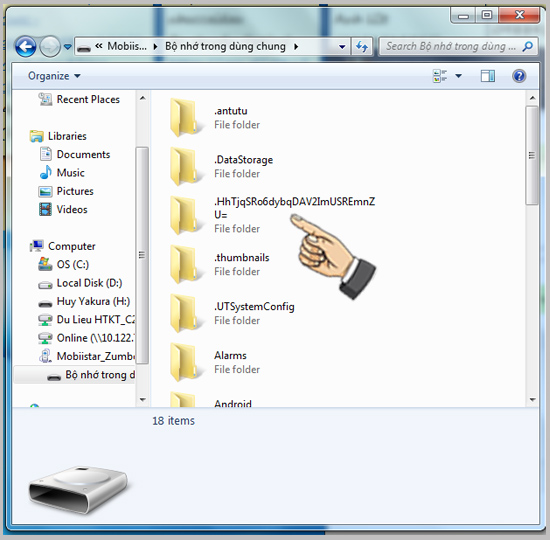Click the drive image in details pane
Screen dimensions: 550x540
[x=79, y=490]
